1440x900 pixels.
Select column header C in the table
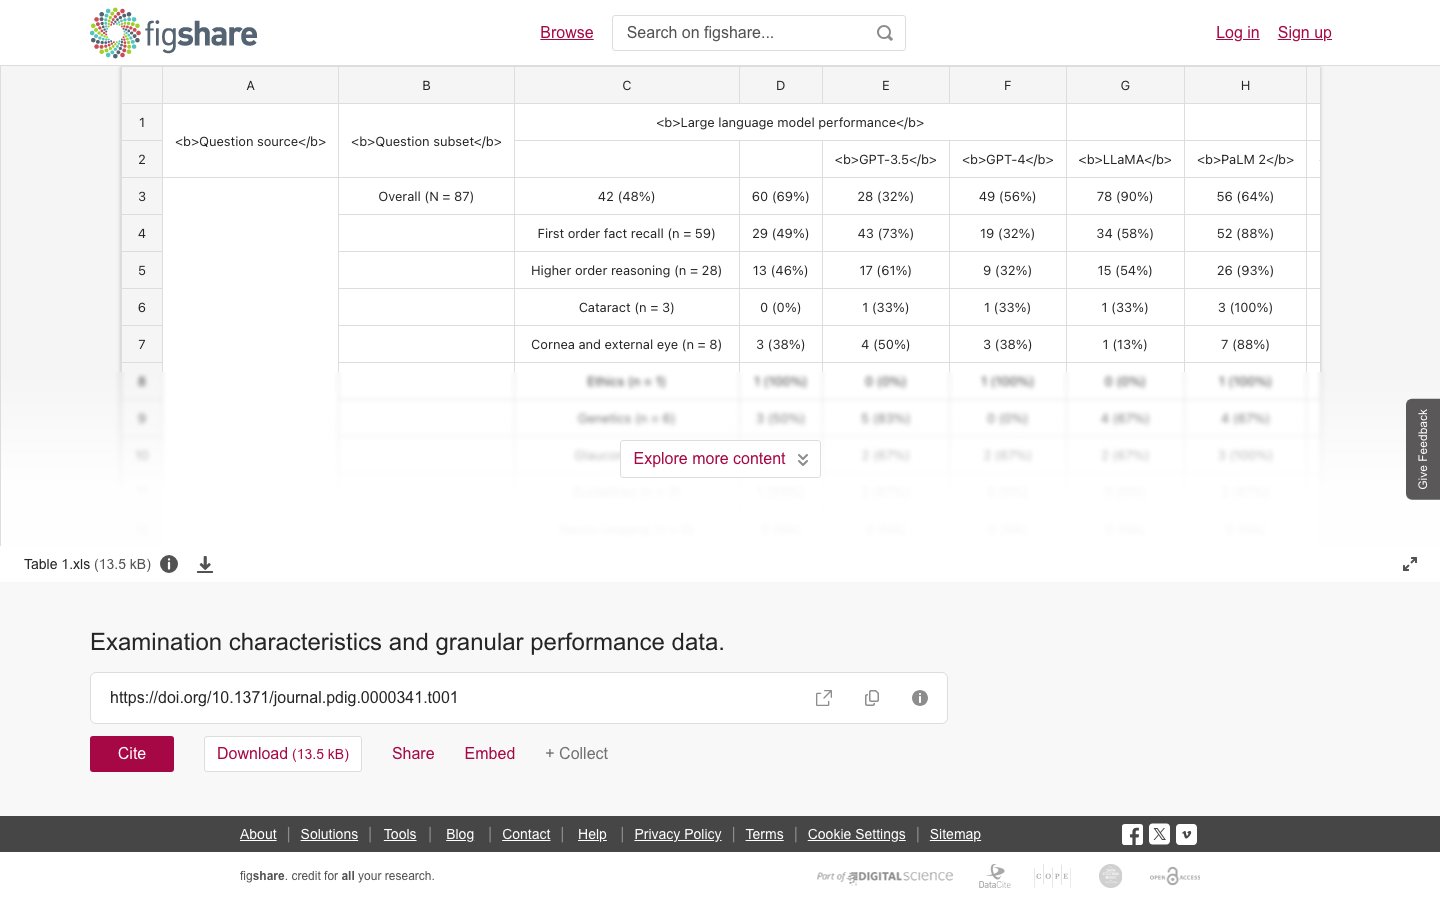[x=627, y=86]
